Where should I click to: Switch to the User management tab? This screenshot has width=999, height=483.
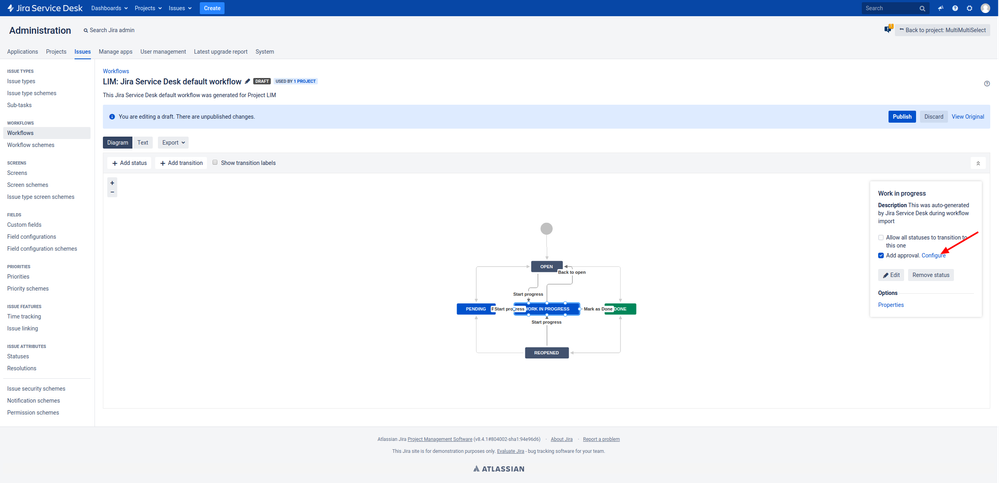tap(163, 52)
